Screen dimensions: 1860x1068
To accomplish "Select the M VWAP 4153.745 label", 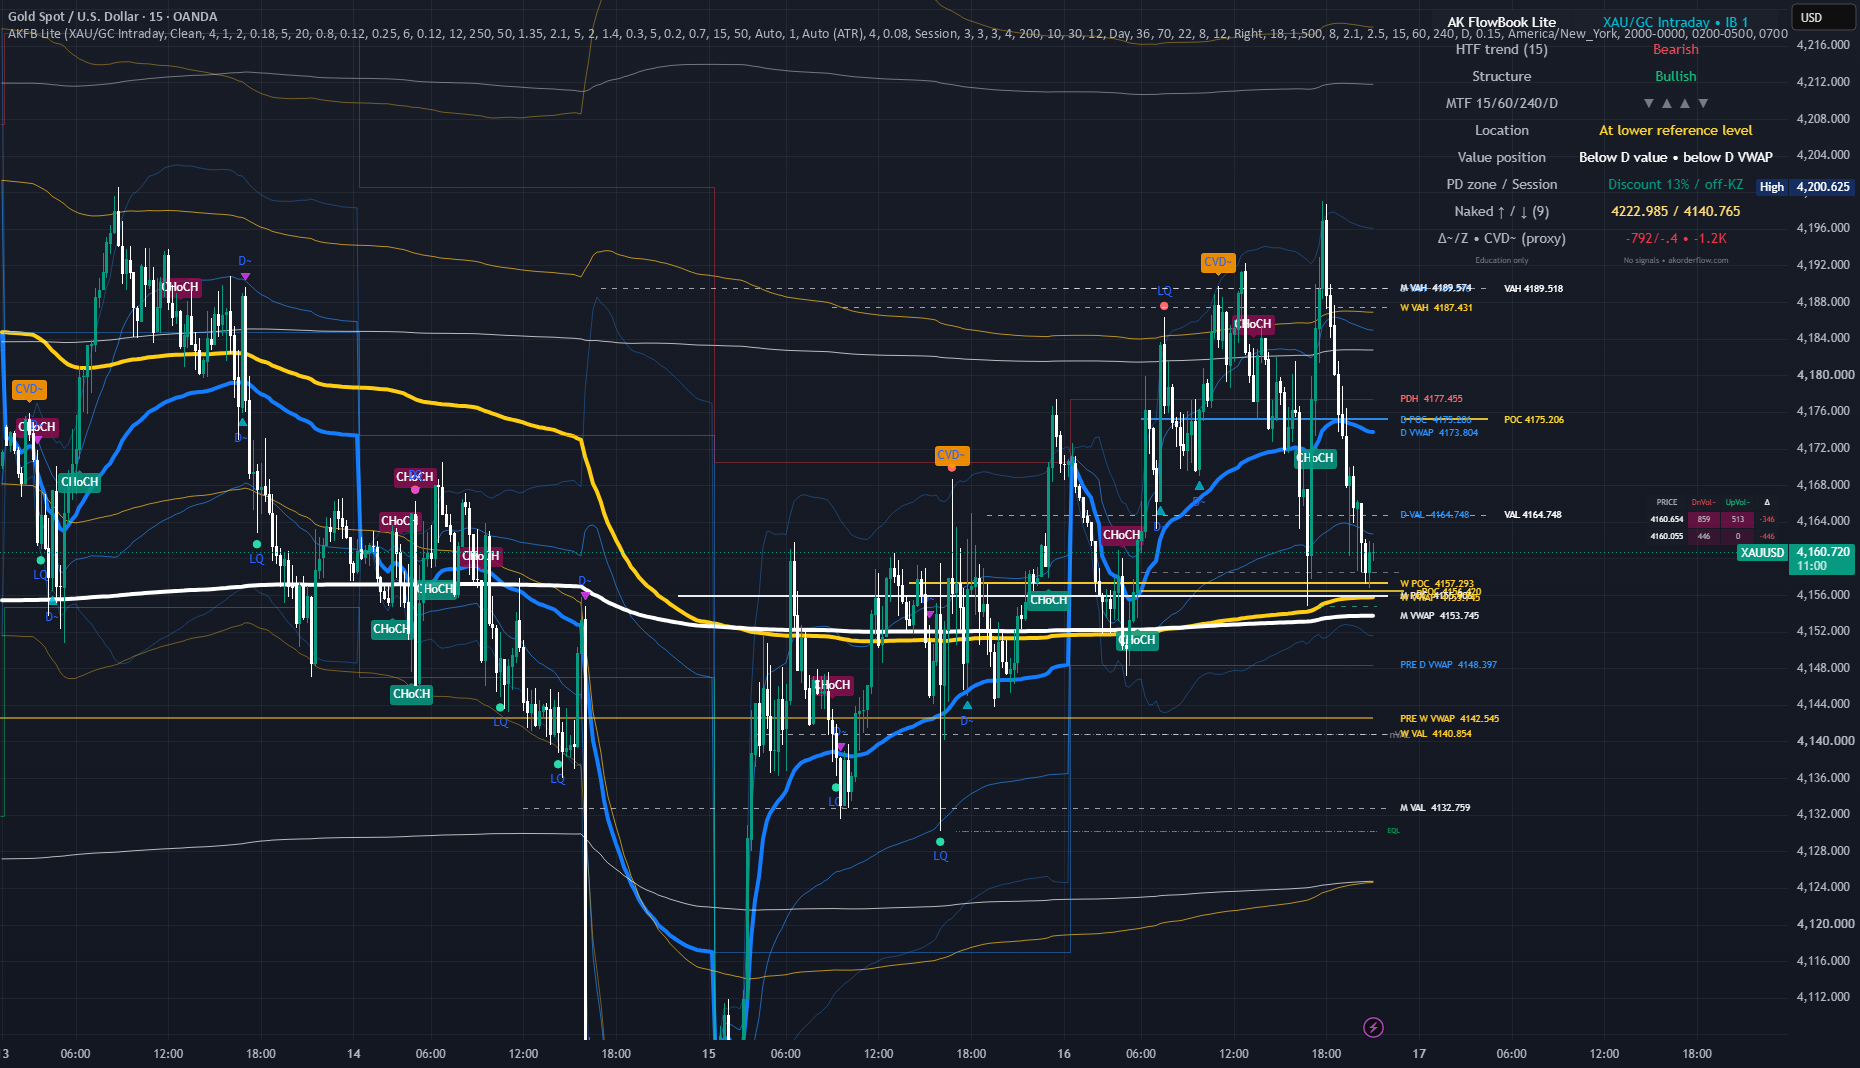I will [x=1439, y=616].
